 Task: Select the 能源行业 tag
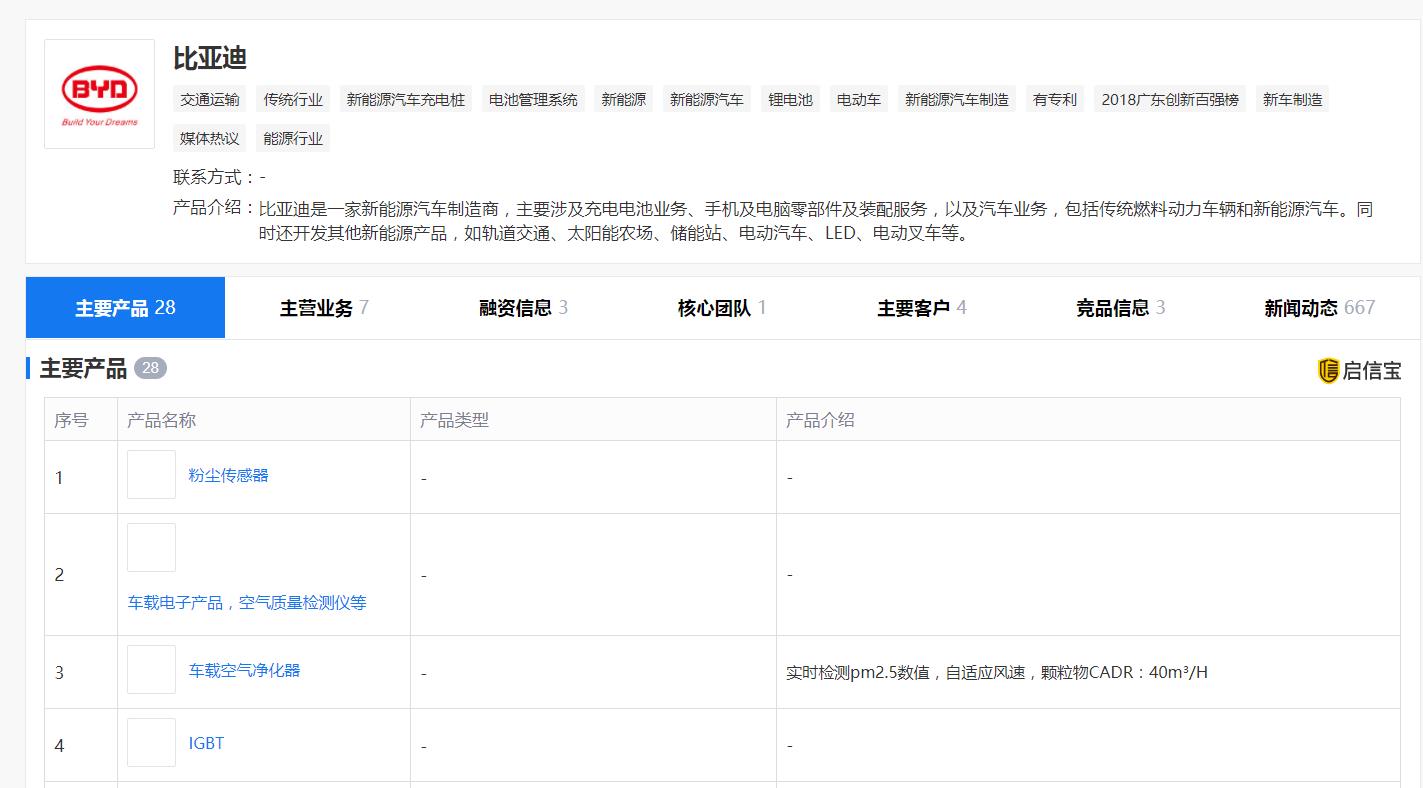click(x=294, y=138)
